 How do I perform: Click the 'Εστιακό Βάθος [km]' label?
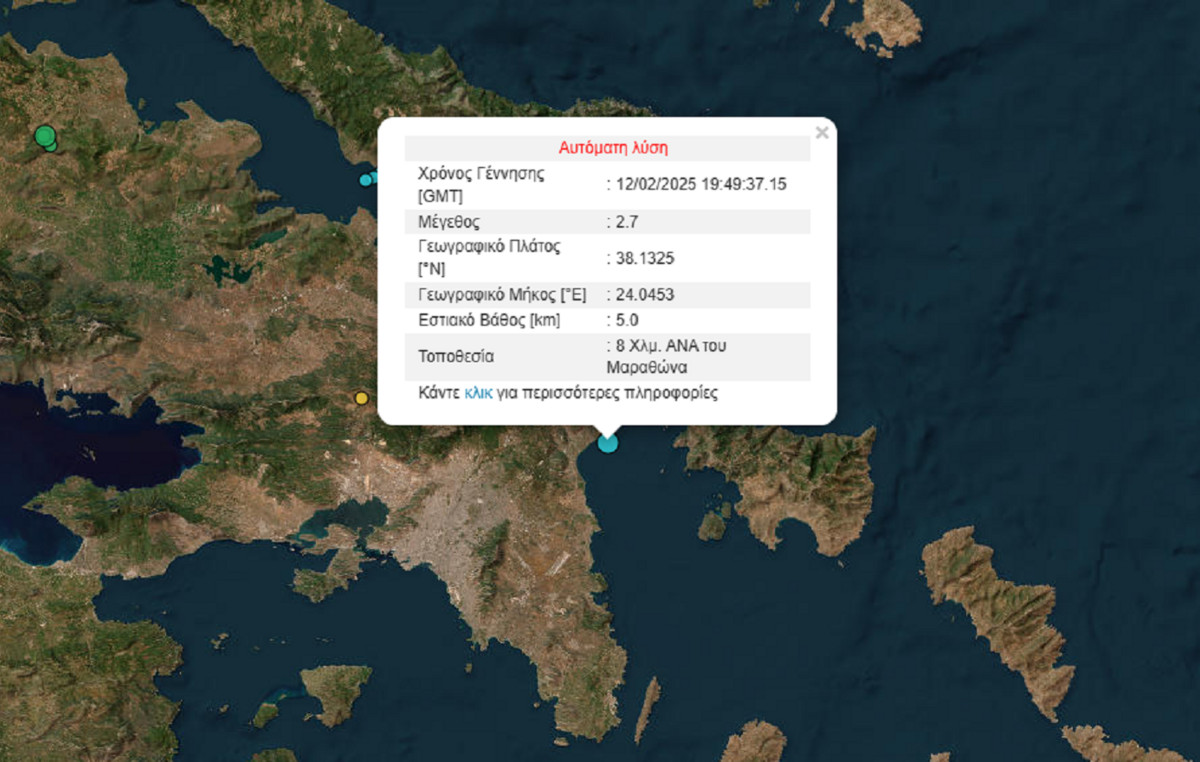click(489, 320)
